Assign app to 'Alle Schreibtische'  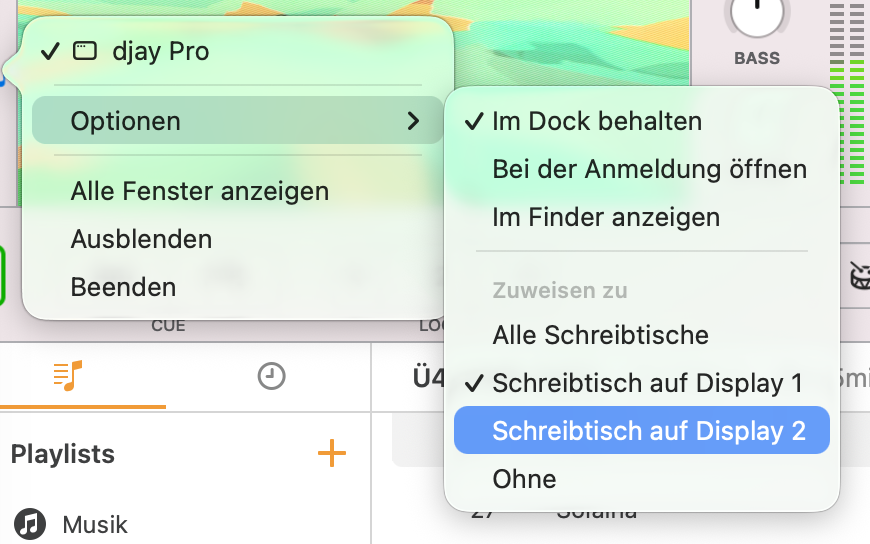pos(600,335)
